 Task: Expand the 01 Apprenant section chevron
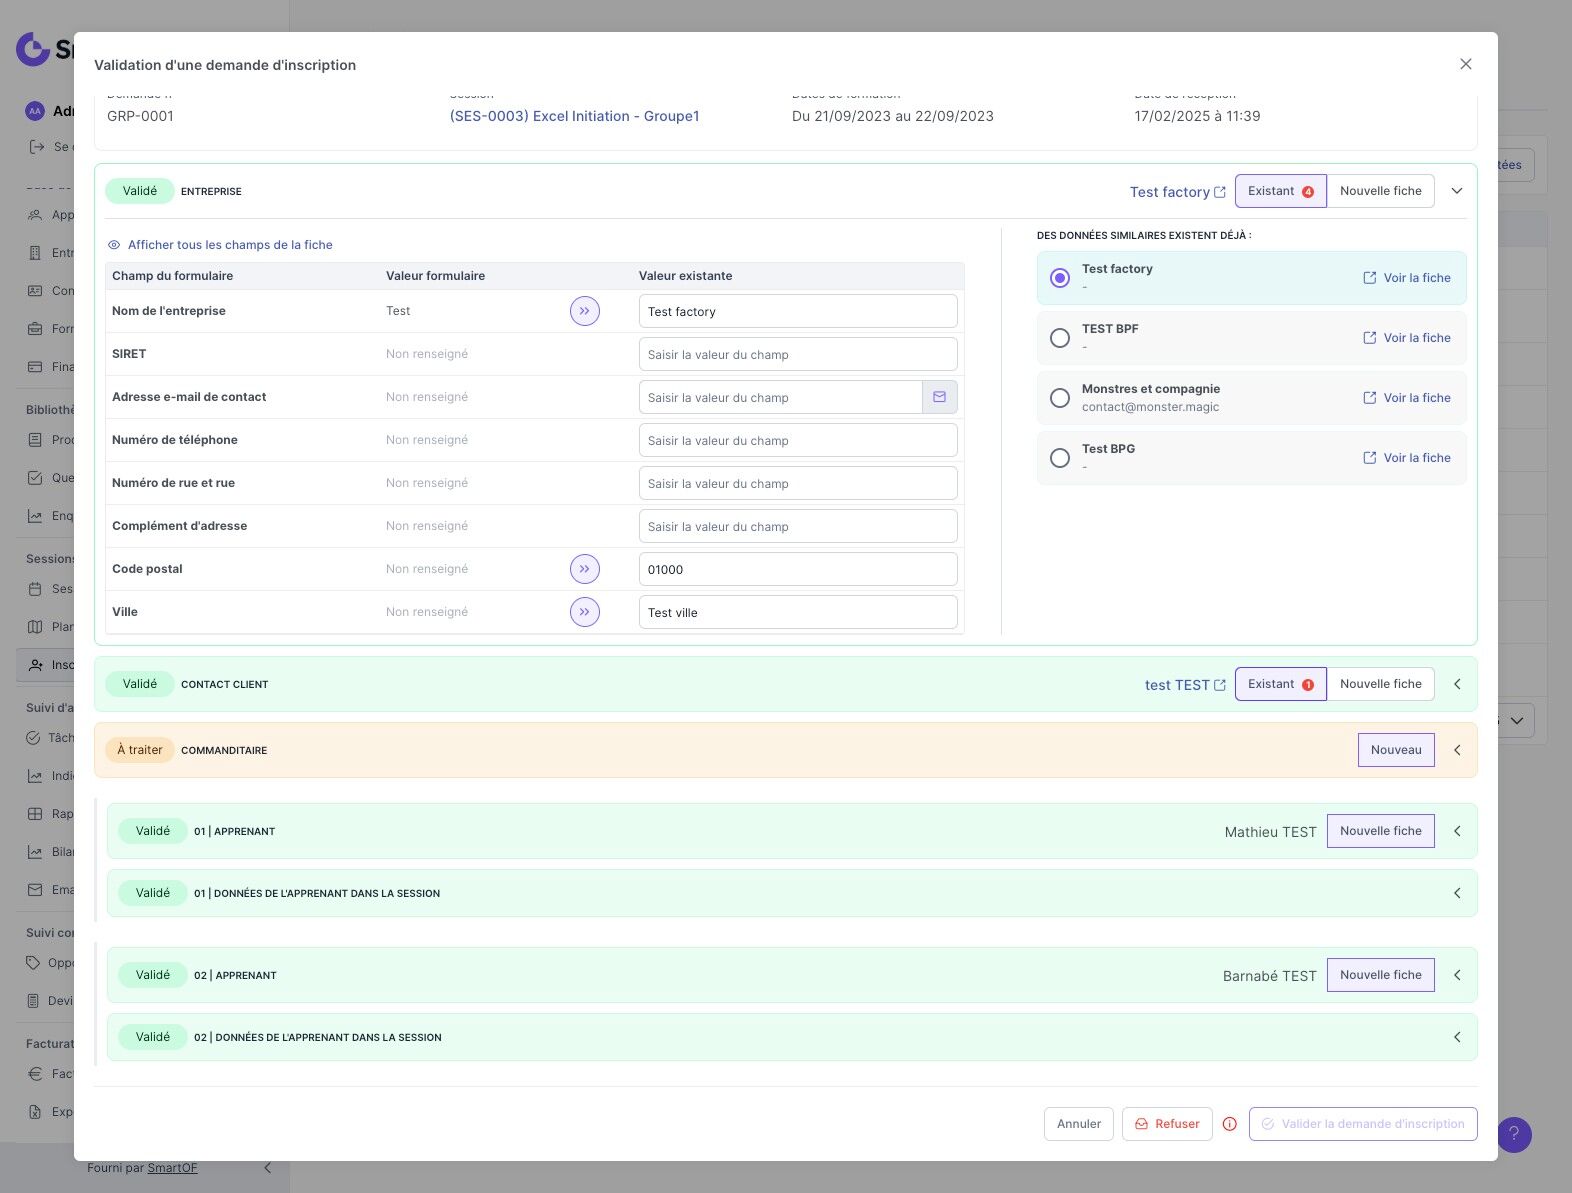pos(1457,831)
